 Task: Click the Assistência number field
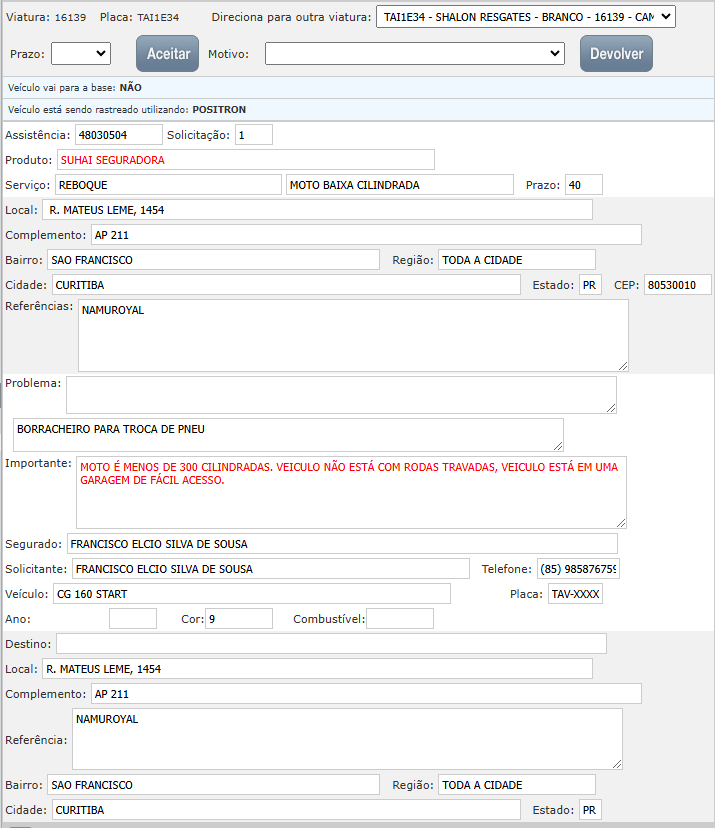pyautogui.click(x=118, y=134)
